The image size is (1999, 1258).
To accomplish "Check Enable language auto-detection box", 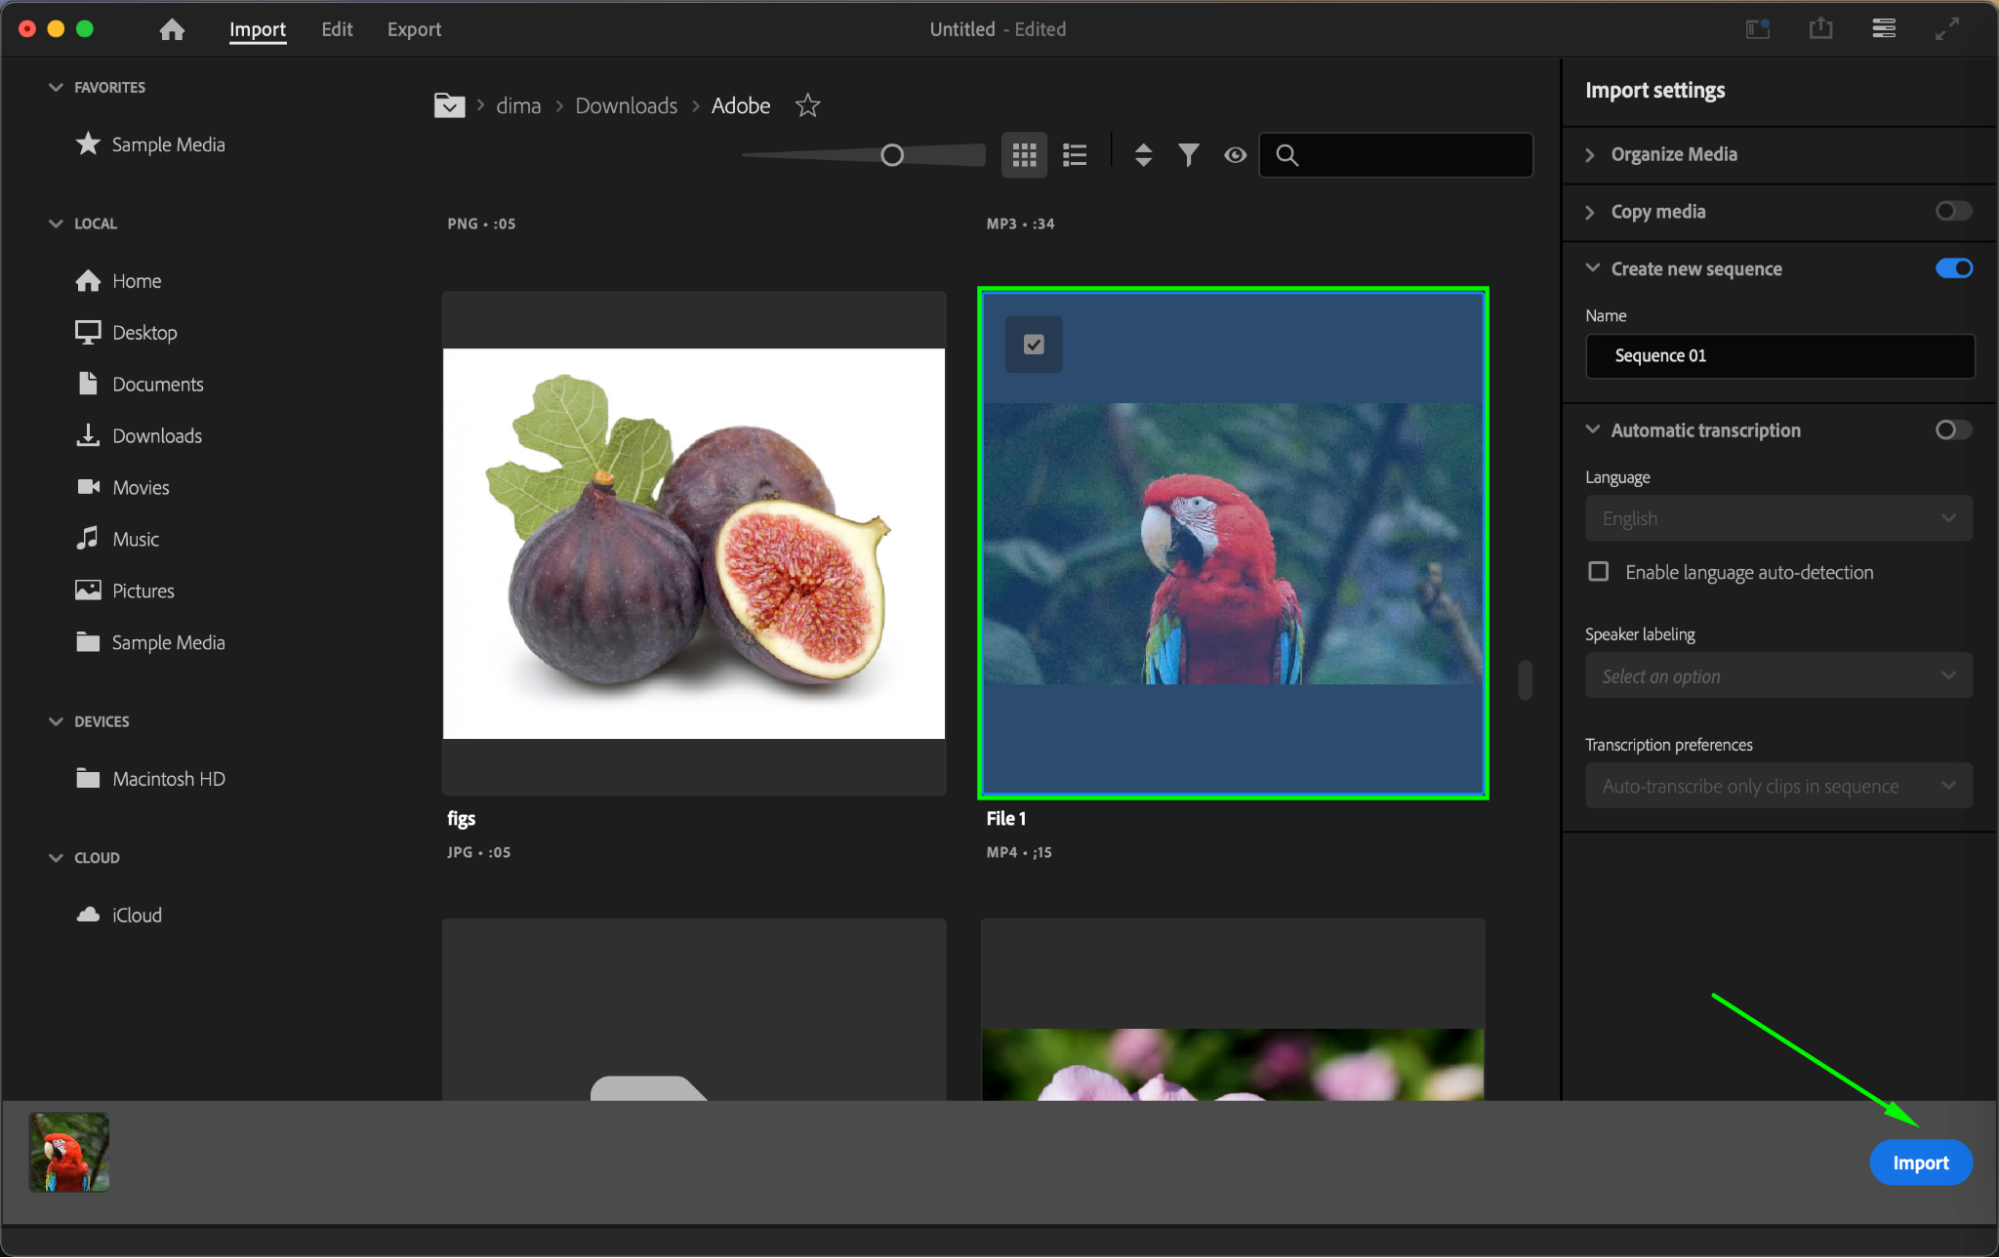I will 1598,572.
